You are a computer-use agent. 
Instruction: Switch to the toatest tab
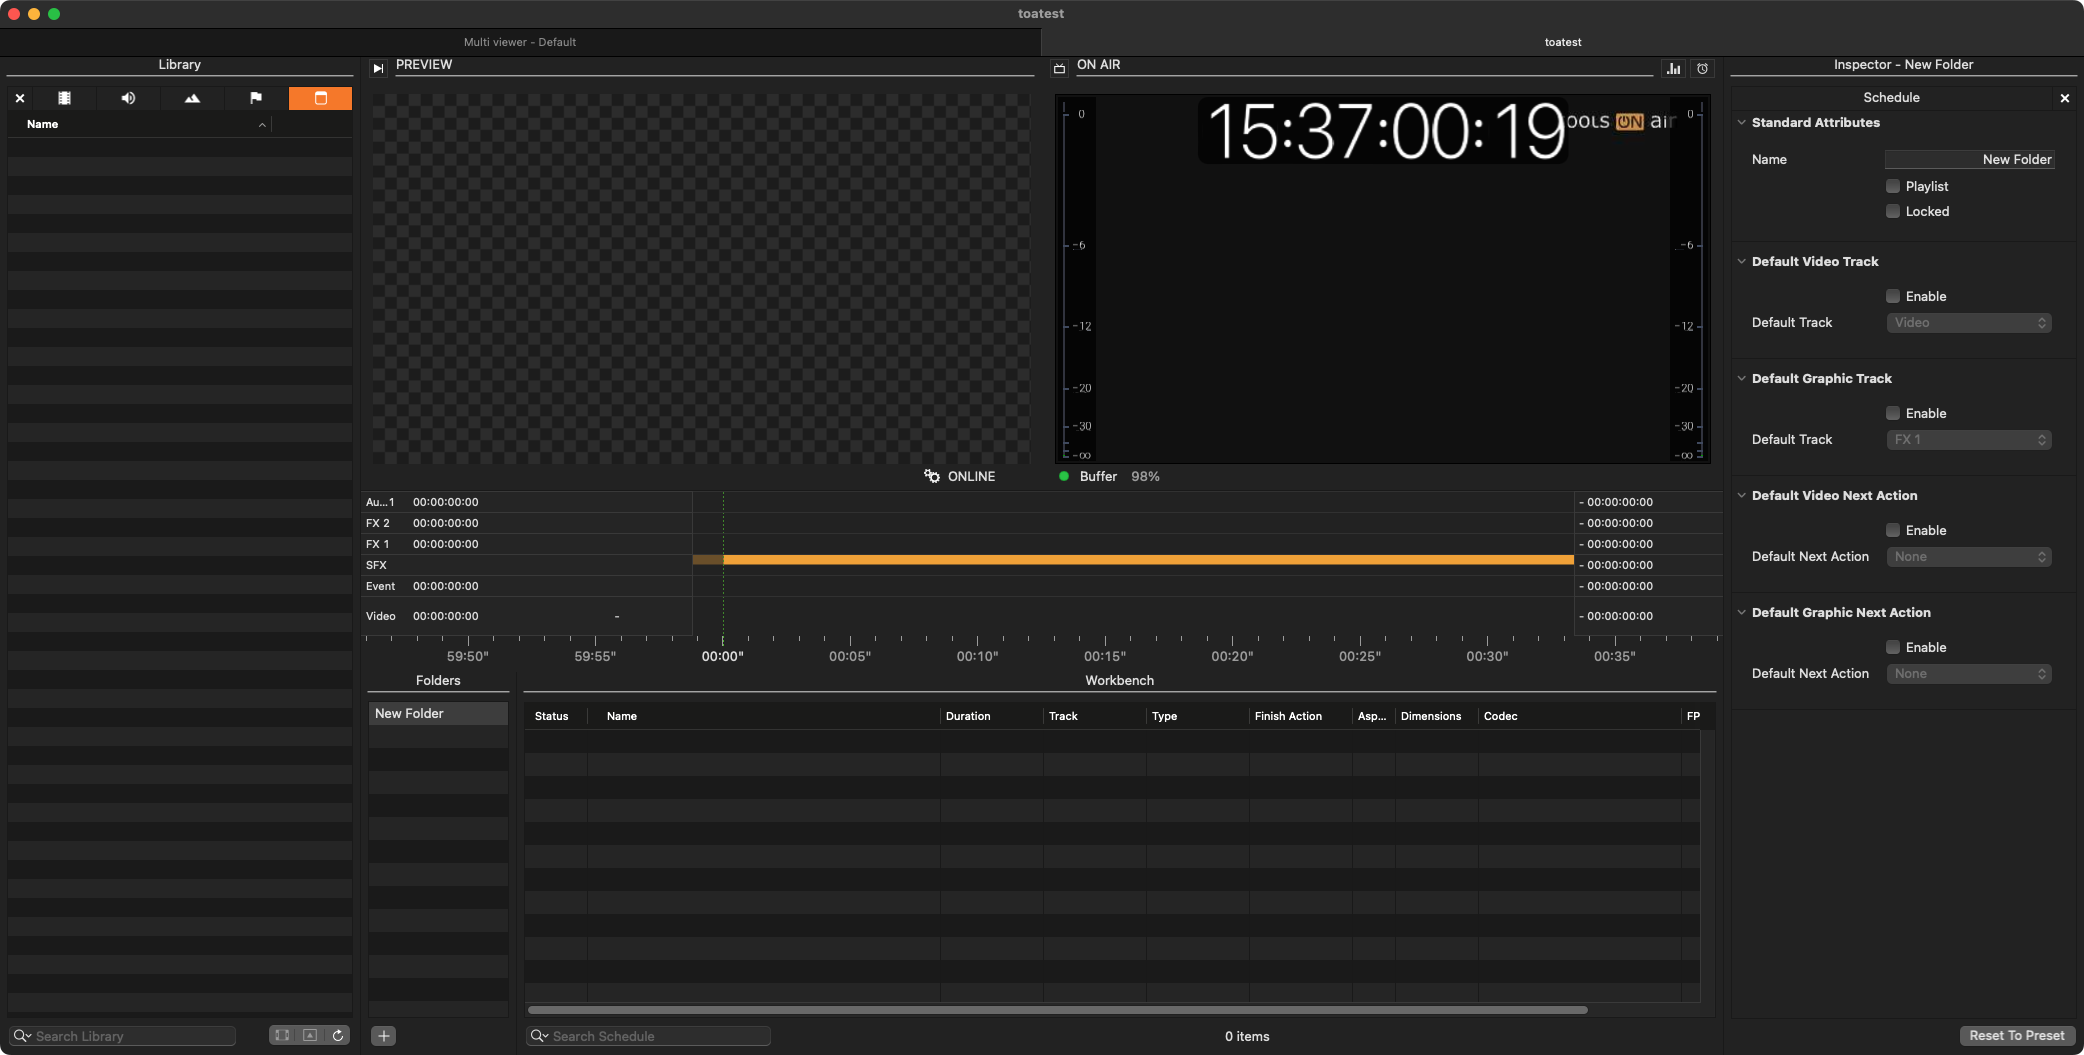1562,42
